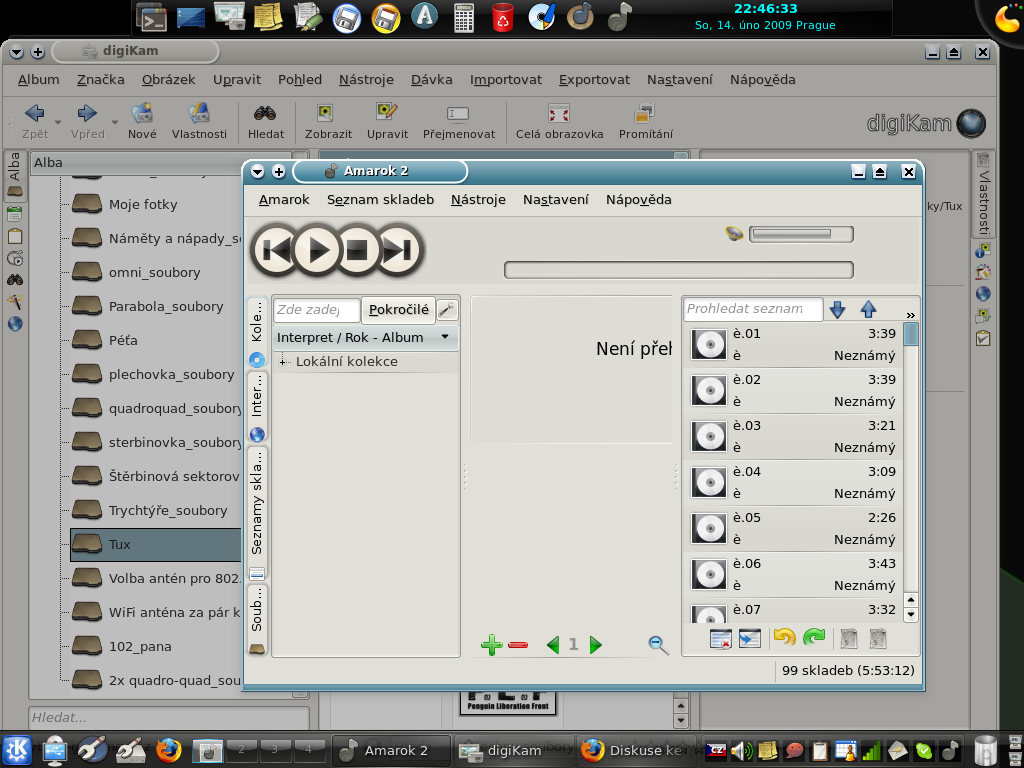Clear the playlist with the red-x list icon
This screenshot has width=1024, height=768.
(x=721, y=639)
